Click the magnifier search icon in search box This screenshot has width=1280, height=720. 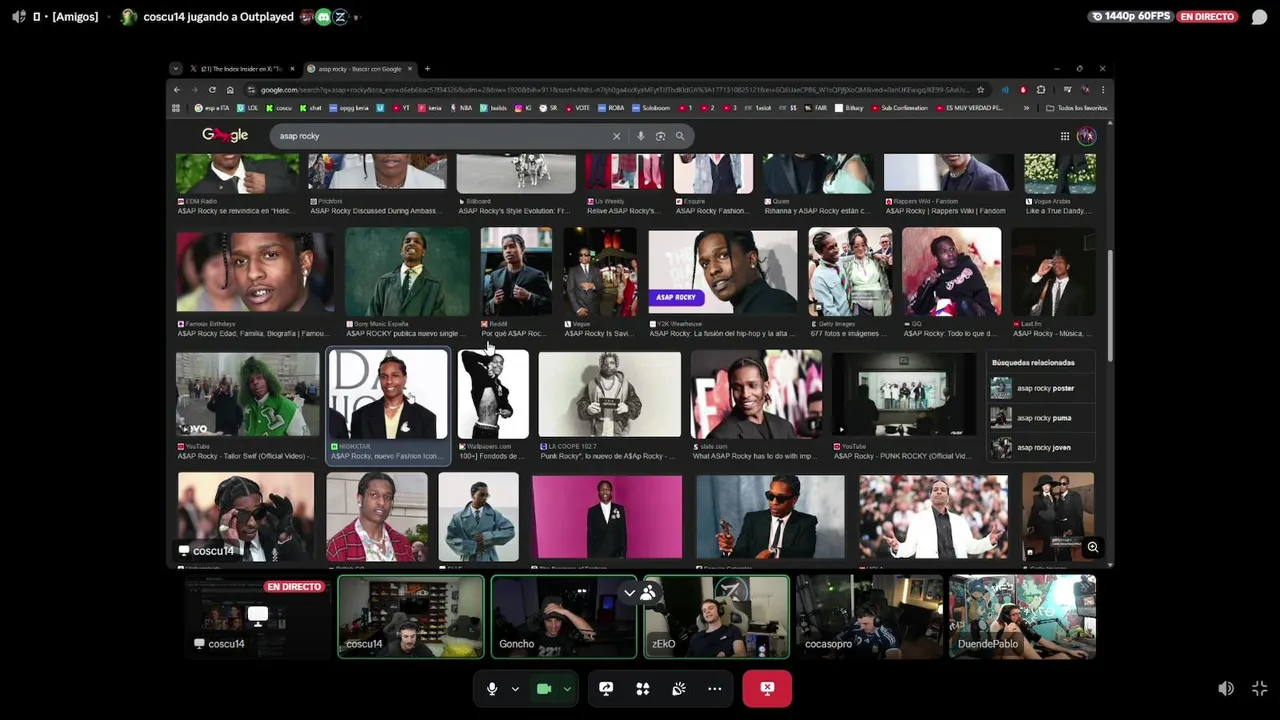coord(680,136)
